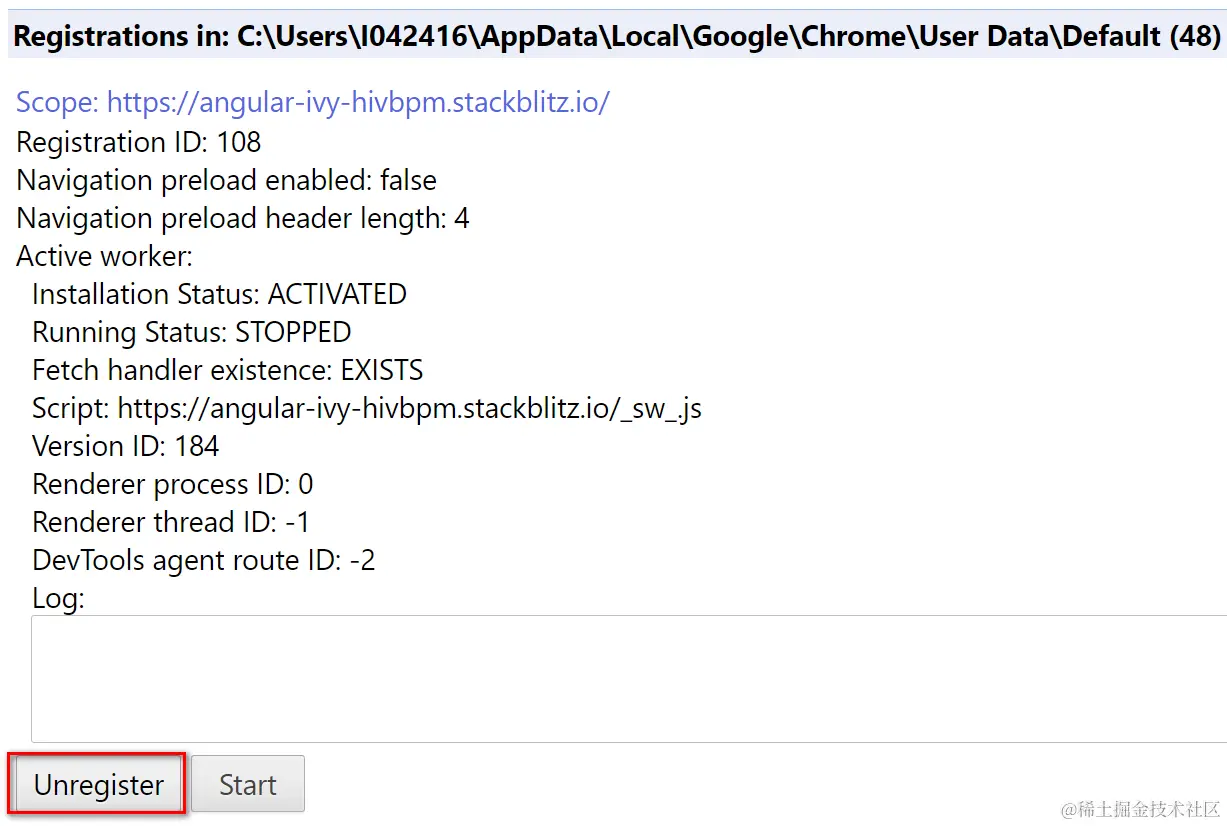
Task: Click the Unregister button
Action: click(98, 785)
